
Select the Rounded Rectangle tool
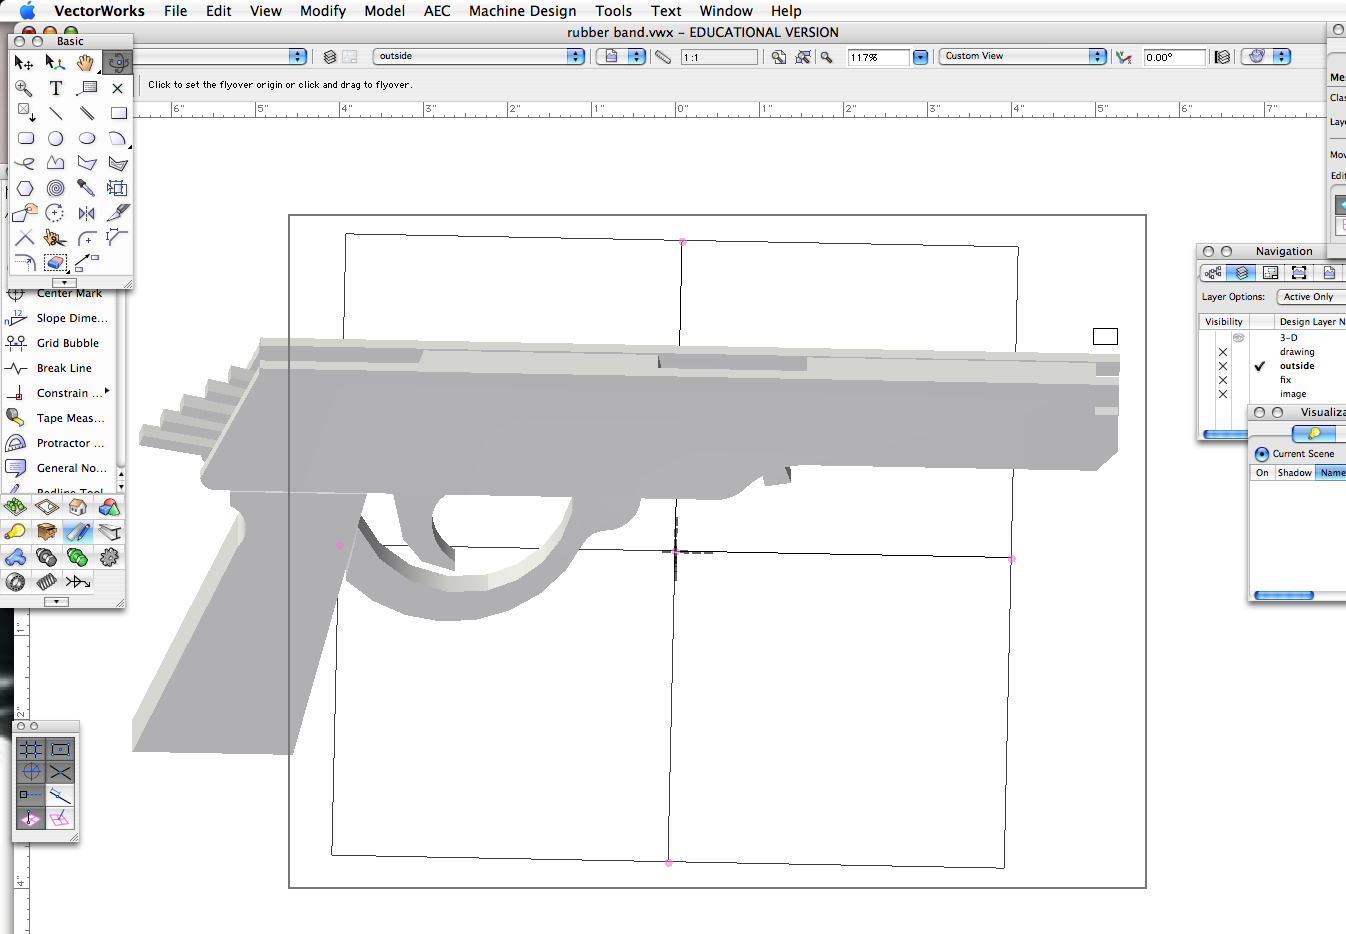click(x=25, y=138)
